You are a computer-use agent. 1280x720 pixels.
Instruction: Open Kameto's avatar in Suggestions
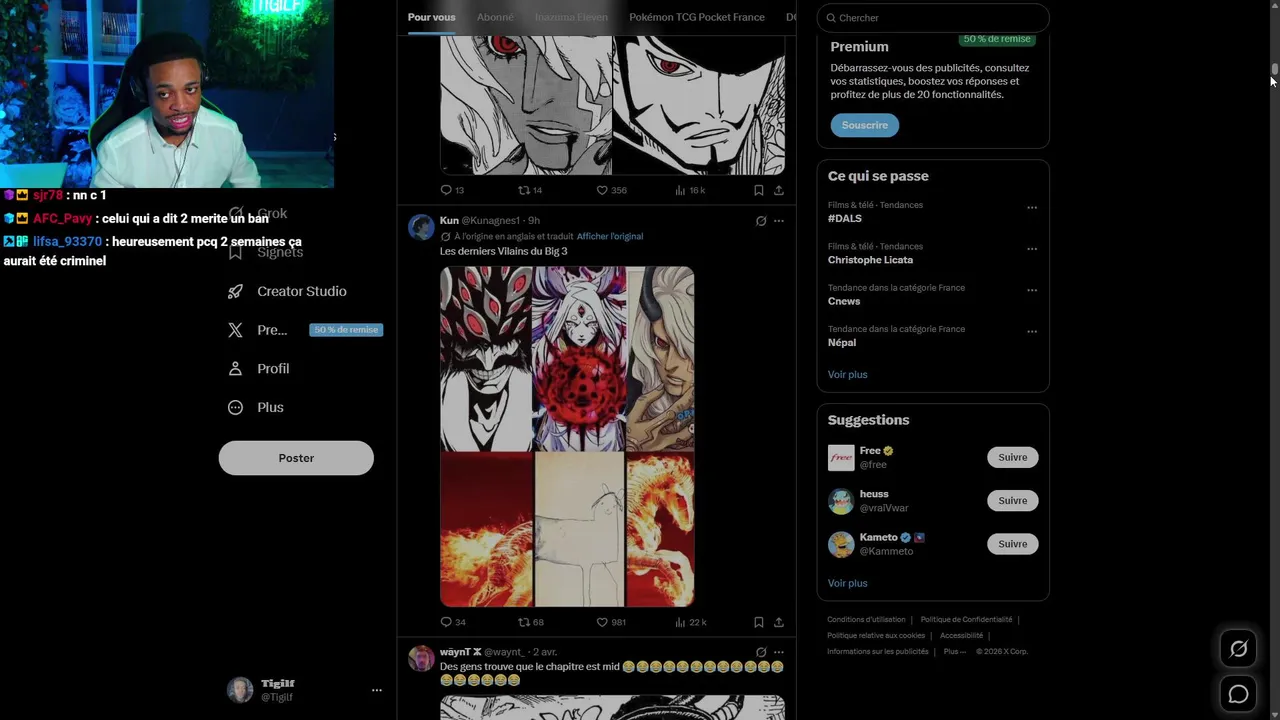(x=841, y=544)
